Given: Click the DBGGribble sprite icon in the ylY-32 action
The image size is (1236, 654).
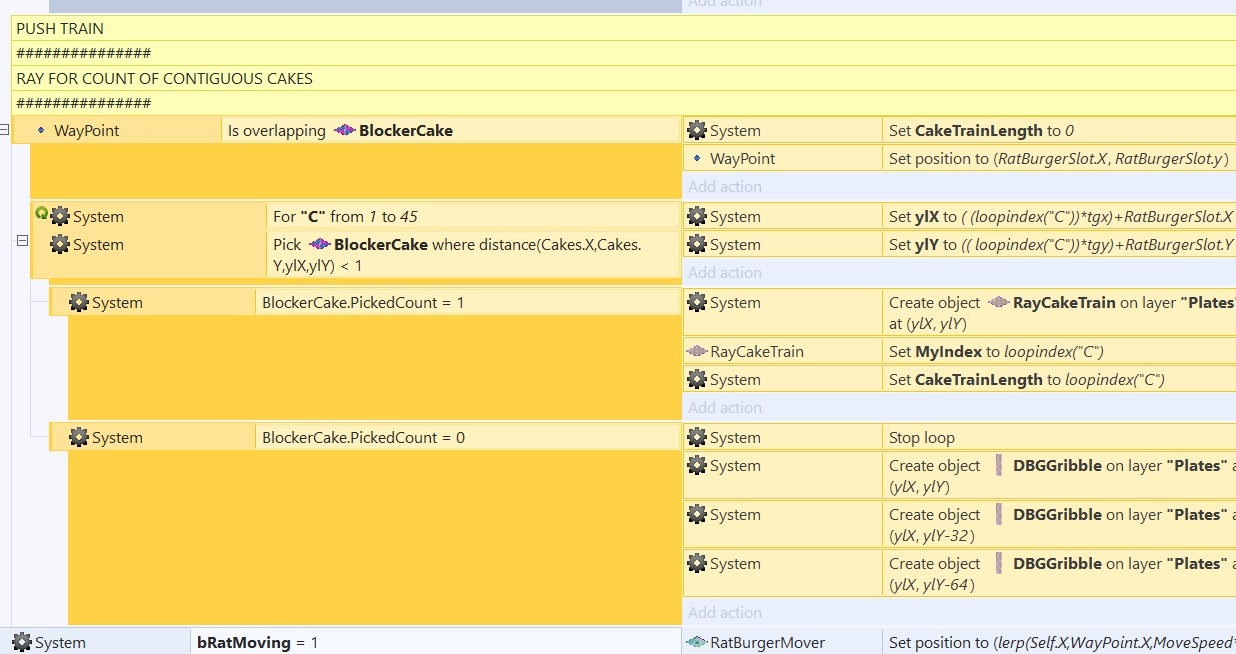Looking at the screenshot, I should pos(998,514).
